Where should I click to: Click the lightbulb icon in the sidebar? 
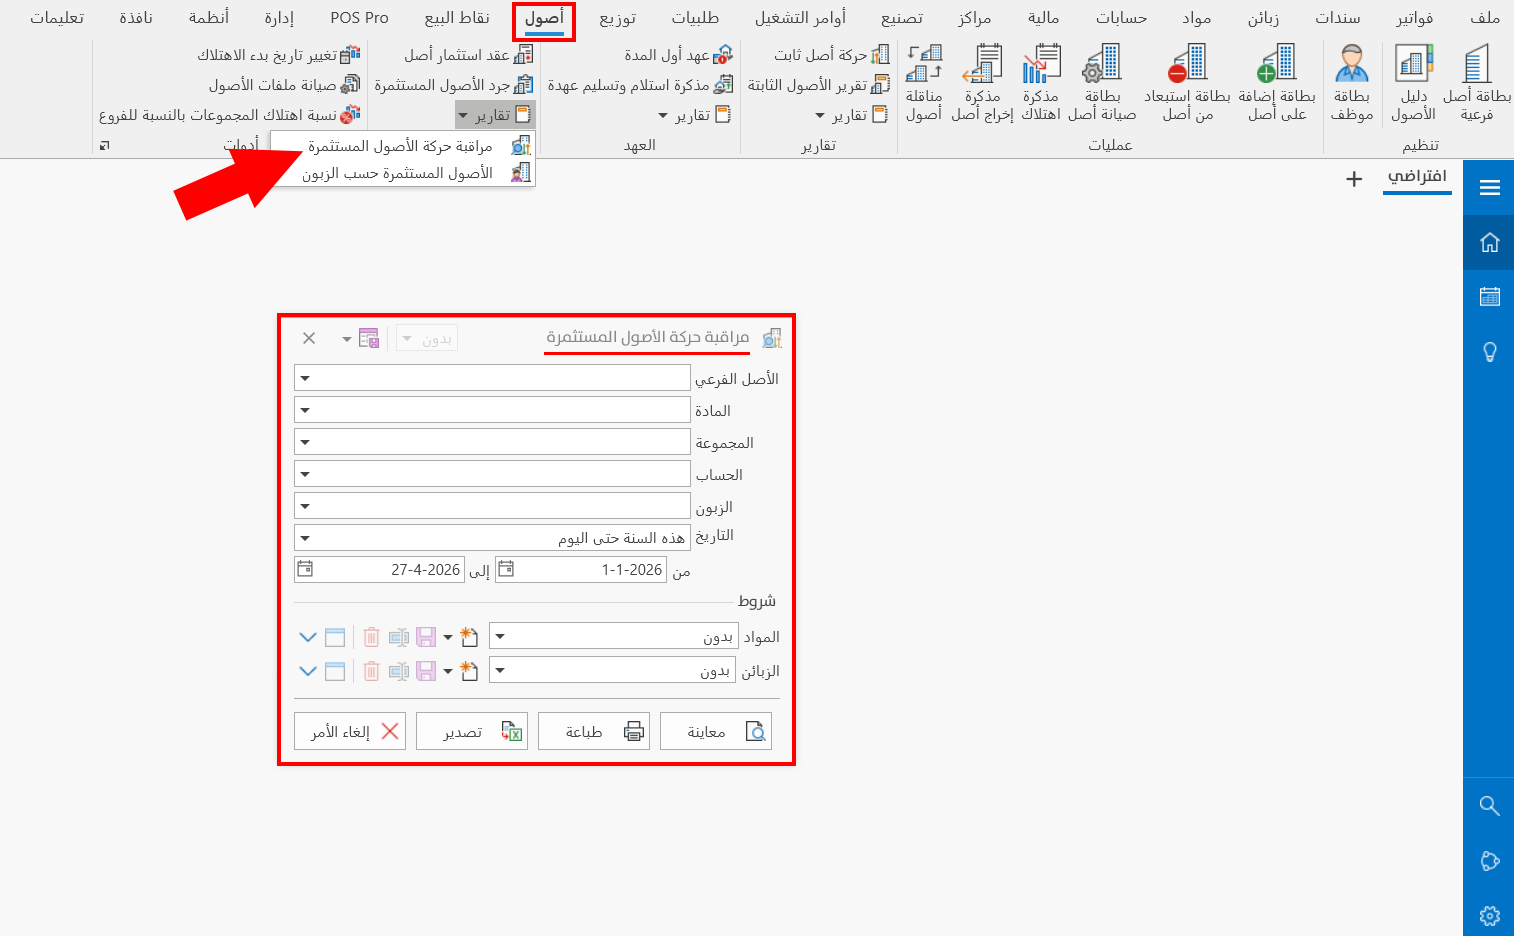[x=1489, y=352]
